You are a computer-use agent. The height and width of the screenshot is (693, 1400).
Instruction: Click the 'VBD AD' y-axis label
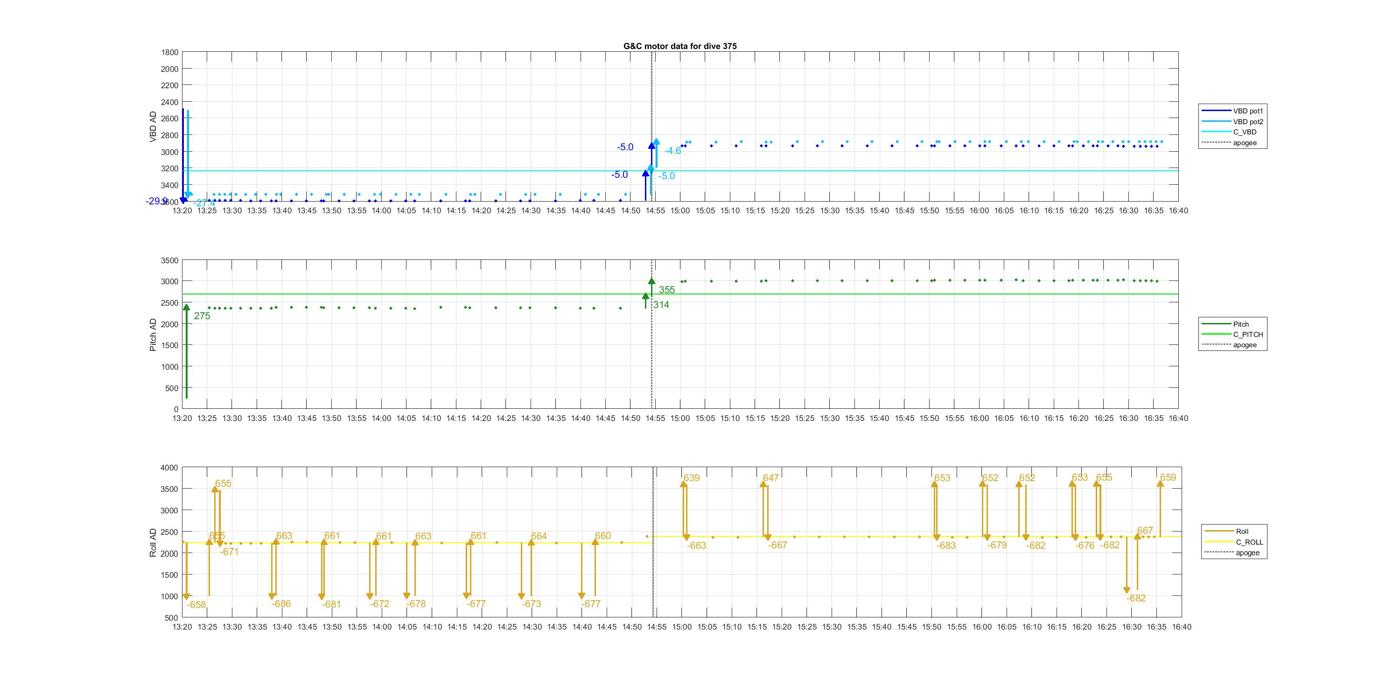point(154,127)
